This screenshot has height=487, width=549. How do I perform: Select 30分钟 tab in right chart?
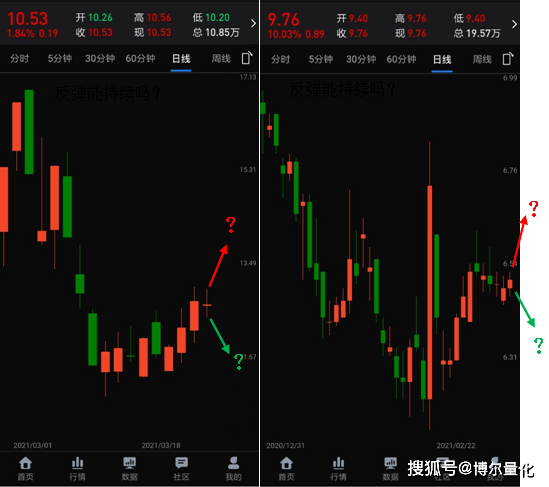point(361,59)
